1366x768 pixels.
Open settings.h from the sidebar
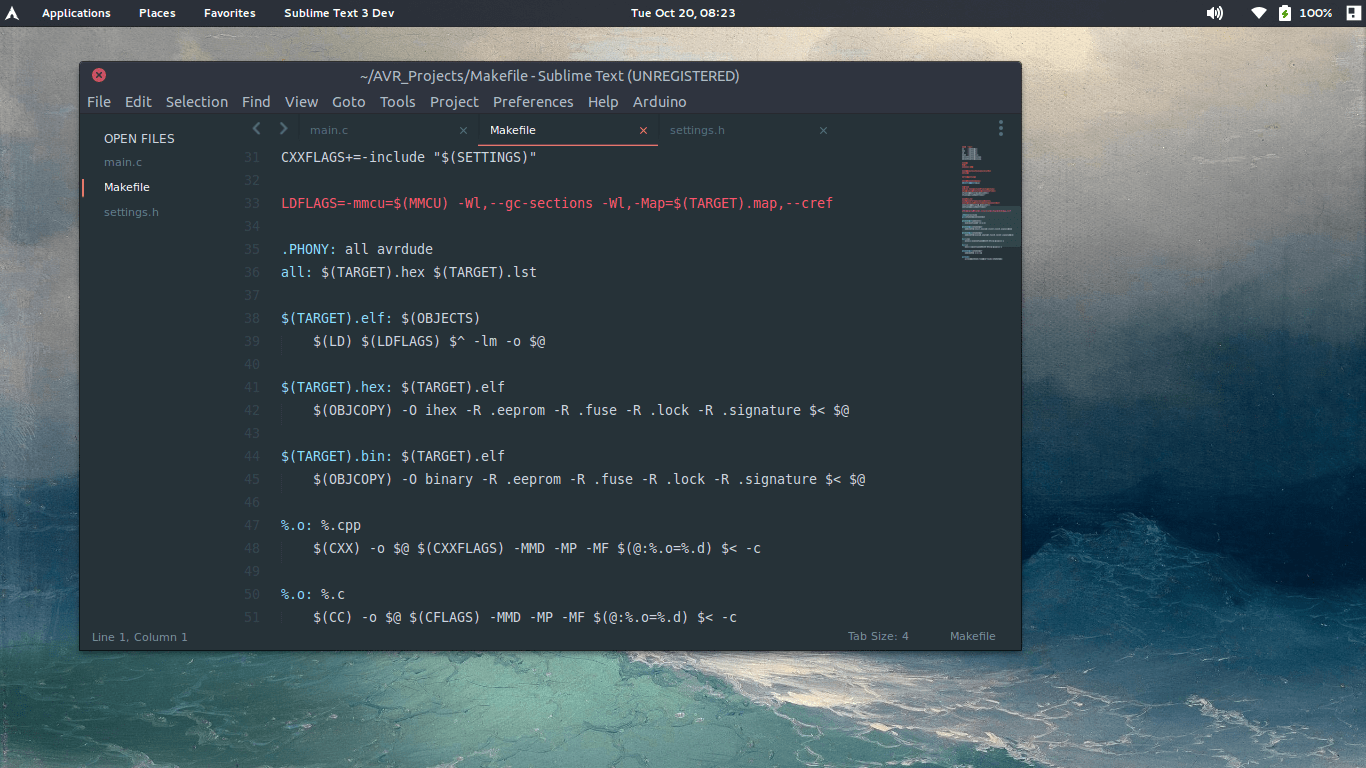[x=131, y=212]
